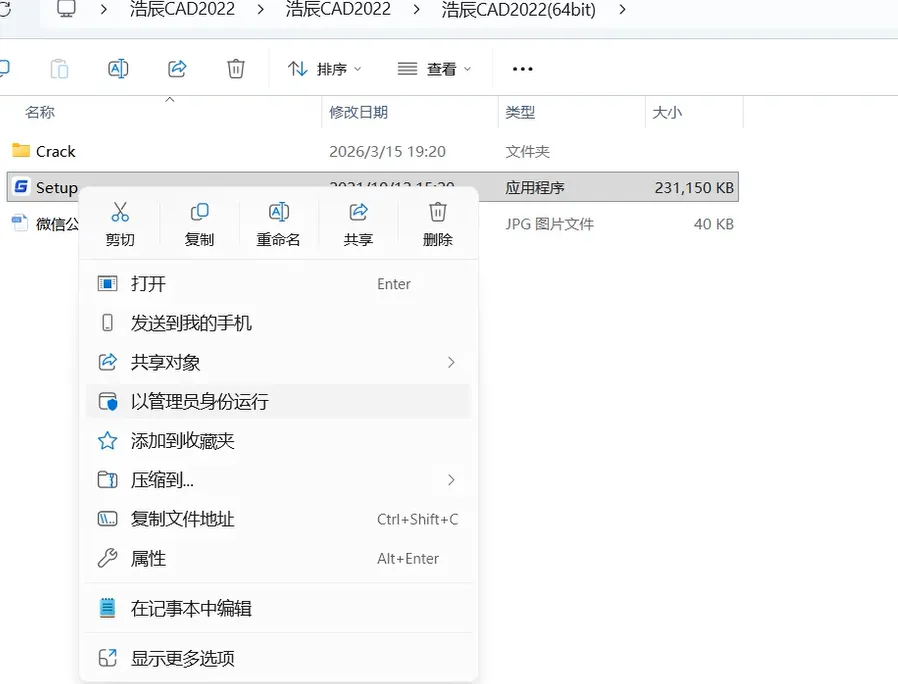Click the toolbar share icon
This screenshot has width=898, height=684.
(x=177, y=69)
